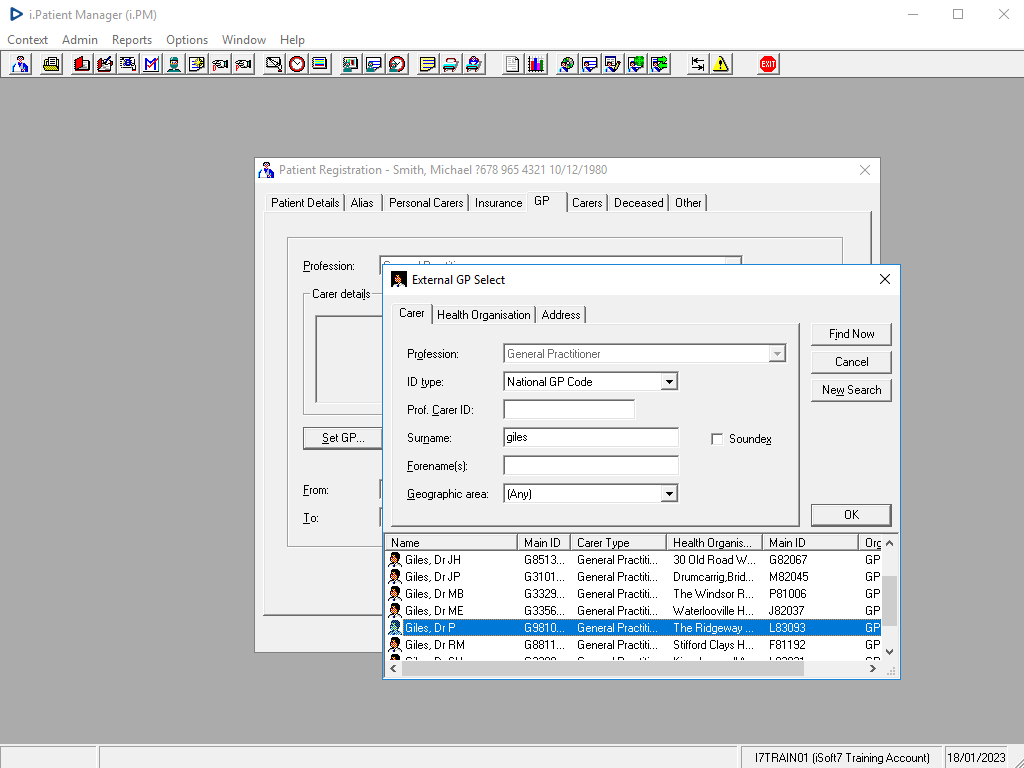The width and height of the screenshot is (1024, 768).
Task: Click the person with red clock icon
Action: (397, 64)
